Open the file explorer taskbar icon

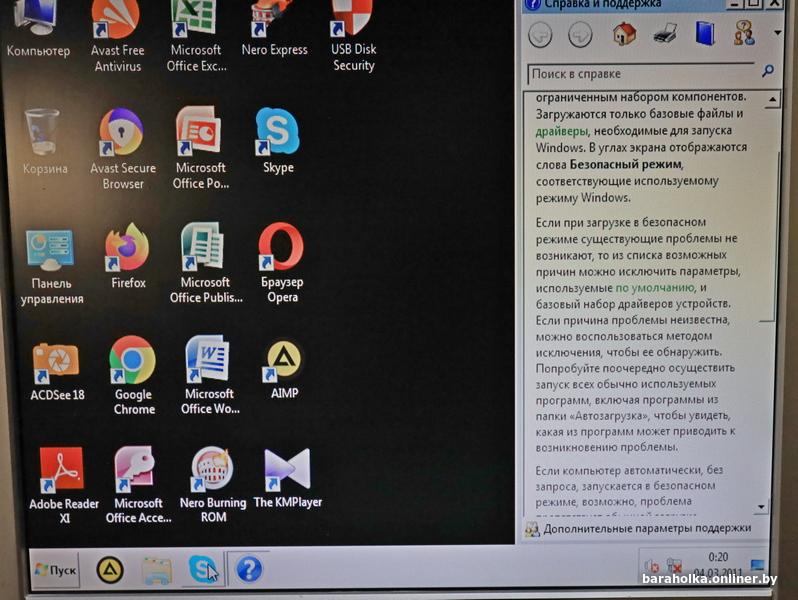tap(157, 570)
